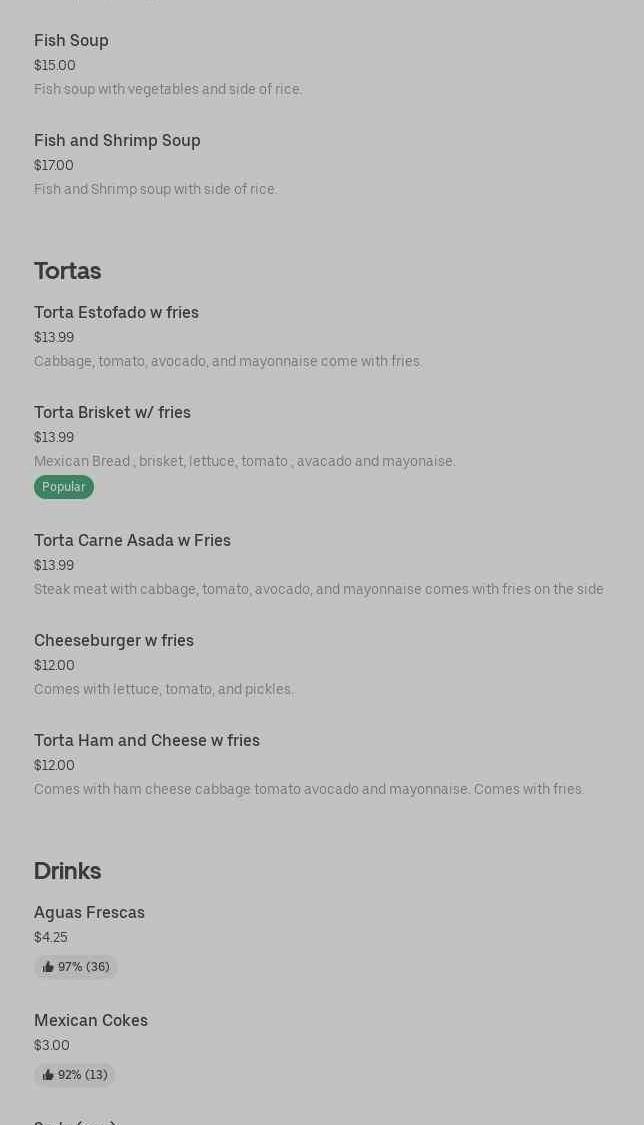Click the $4.25 price under Aguas Frescas
This screenshot has height=1125, width=644.
pos(51,937)
